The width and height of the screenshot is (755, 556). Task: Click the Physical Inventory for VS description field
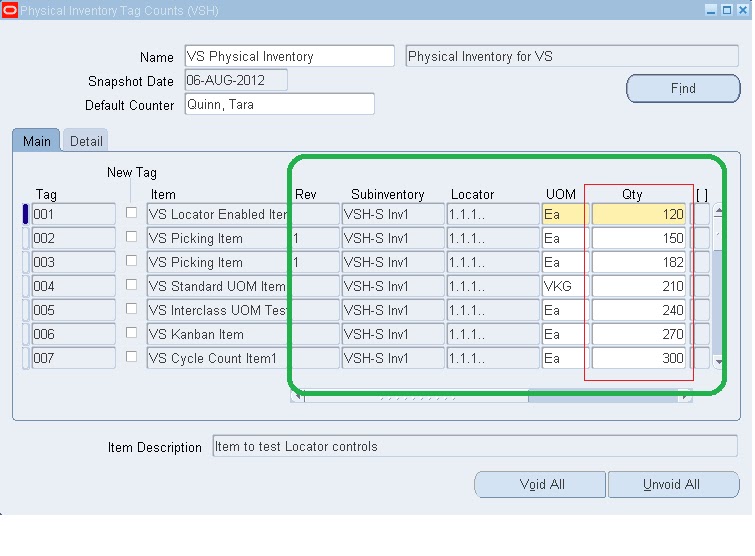pos(572,56)
